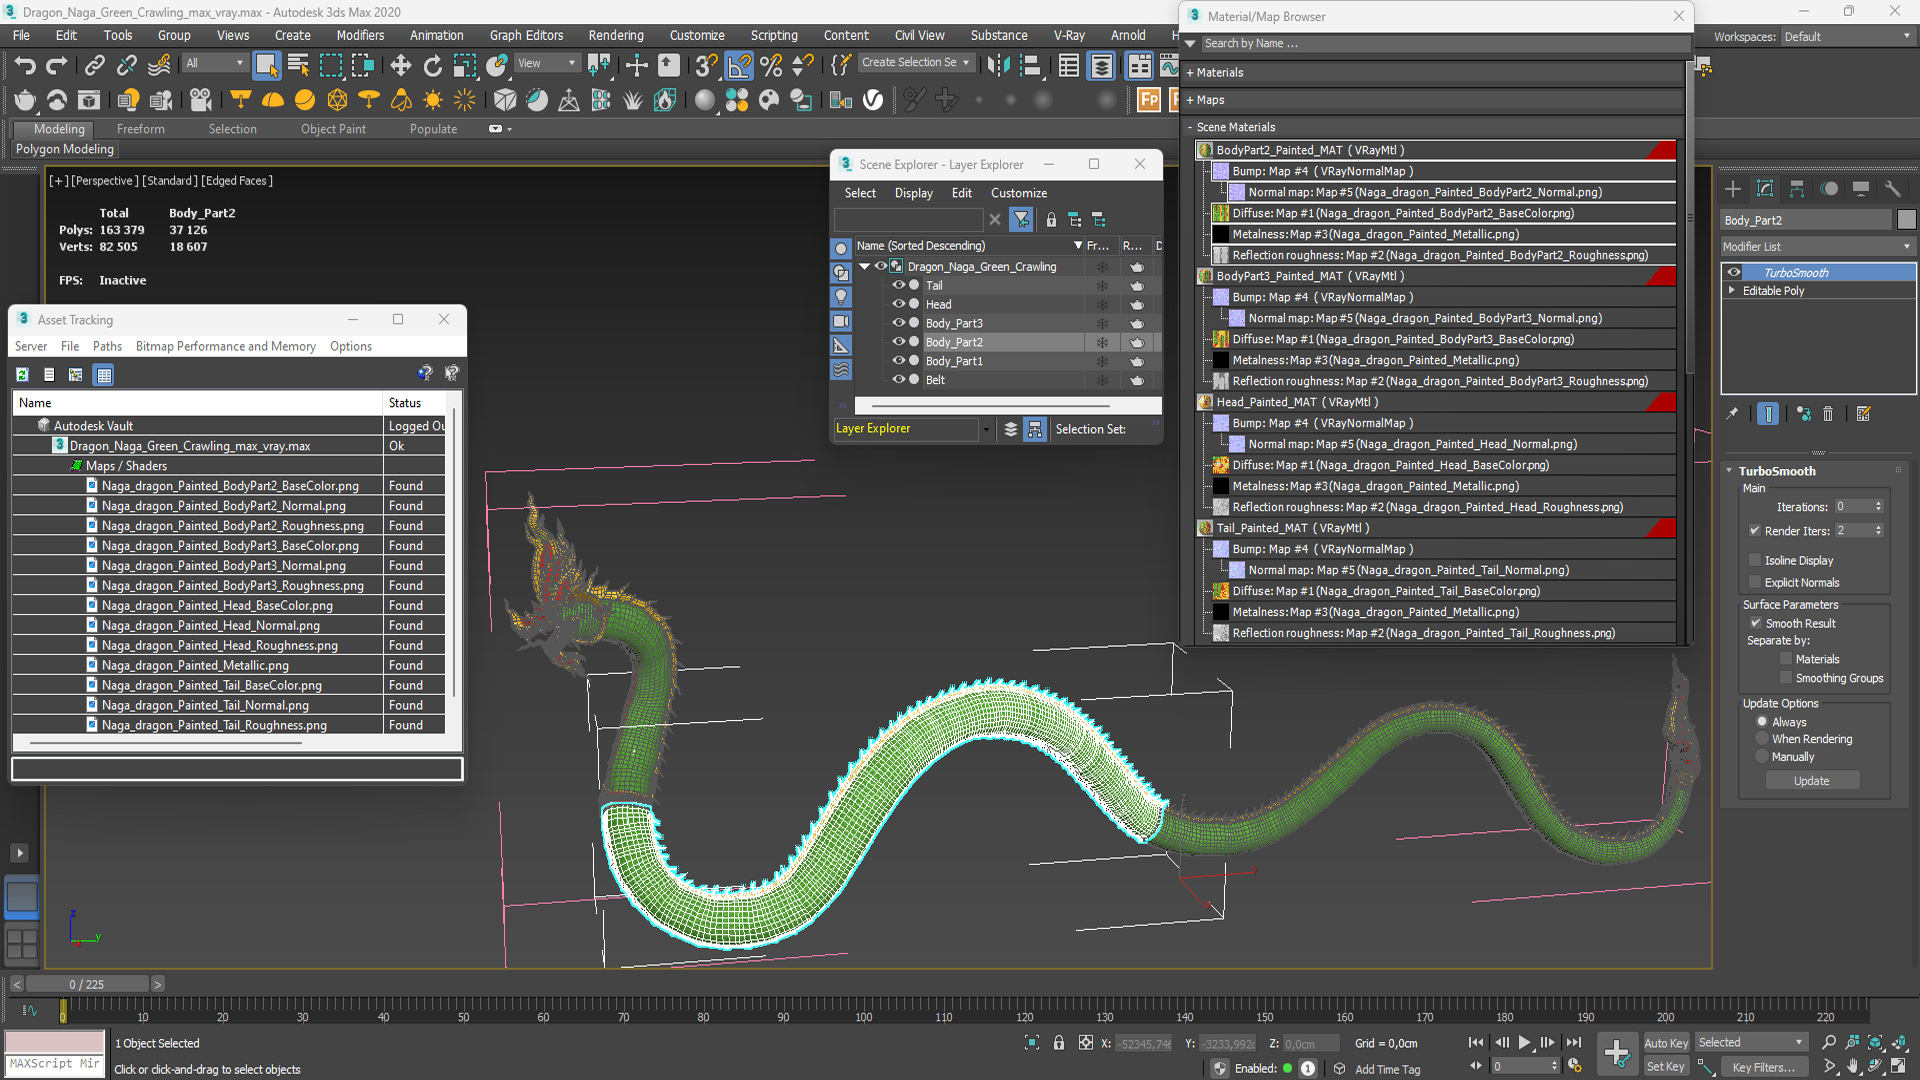Expand the Editable Poly stack entry
This screenshot has width=1920, height=1080.
click(1732, 291)
